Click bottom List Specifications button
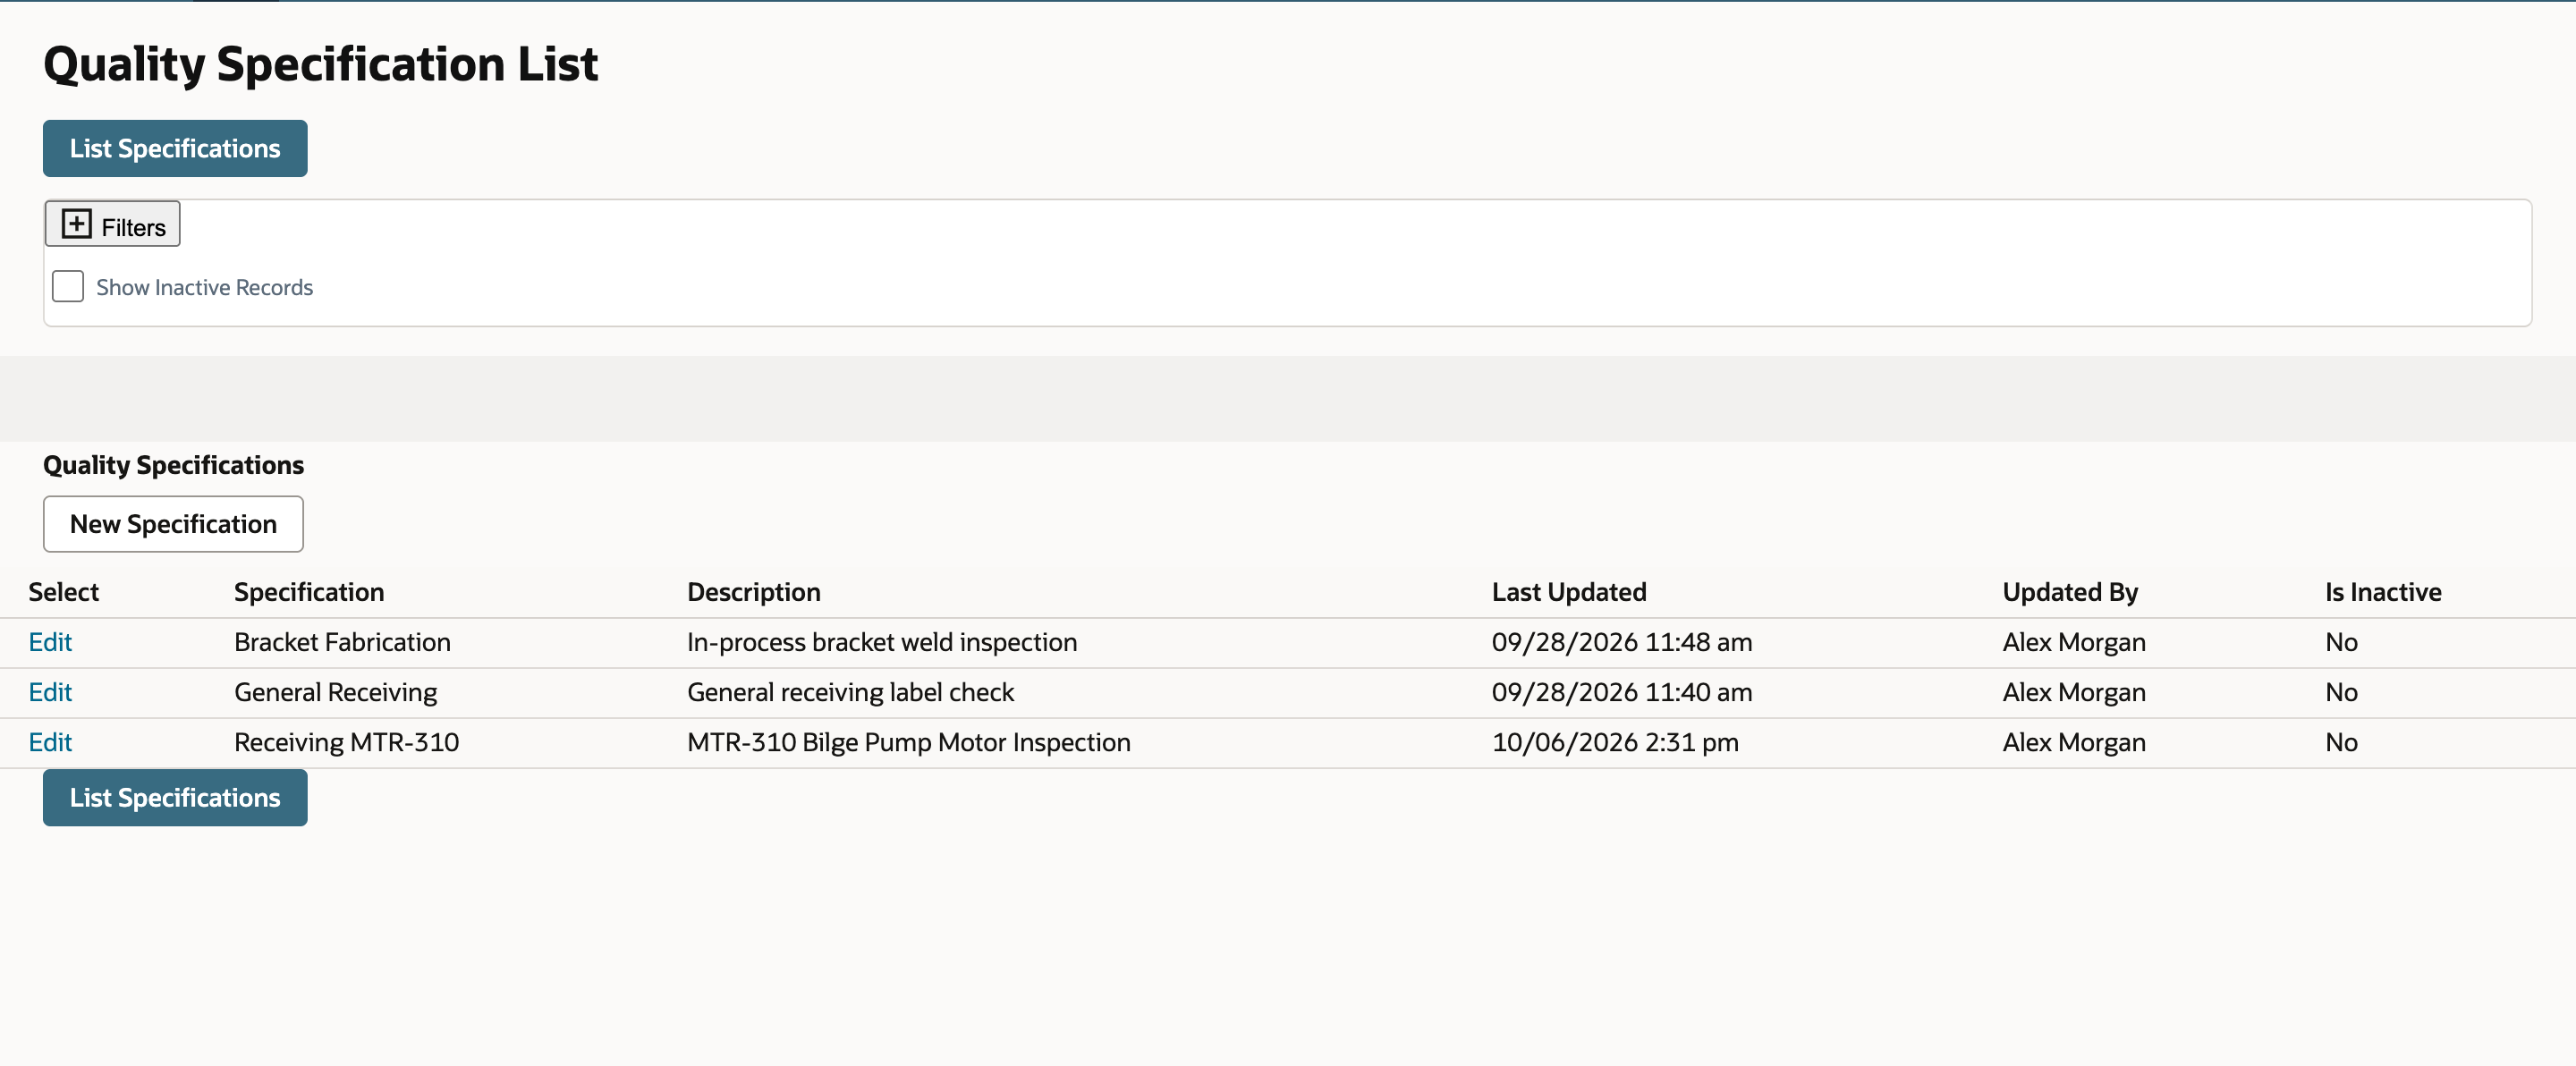Image resolution: width=2576 pixels, height=1066 pixels. [175, 798]
